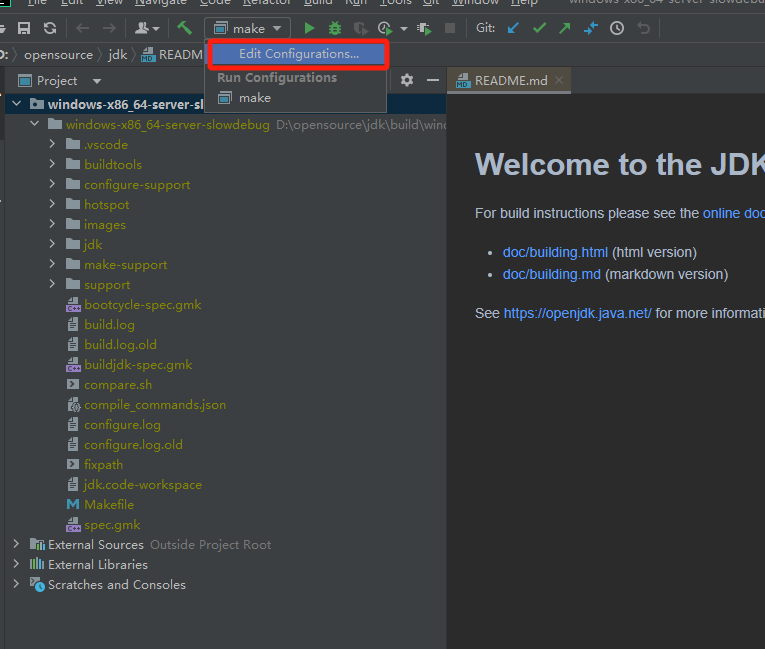Select configure.log.old file

coord(133,445)
